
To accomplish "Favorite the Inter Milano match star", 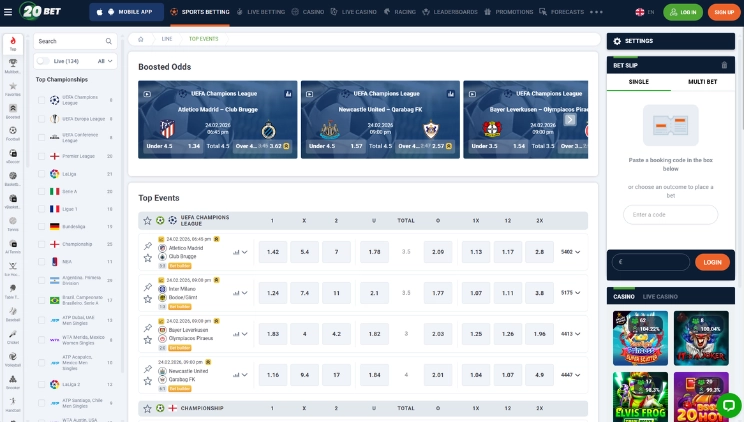I will [x=148, y=299].
